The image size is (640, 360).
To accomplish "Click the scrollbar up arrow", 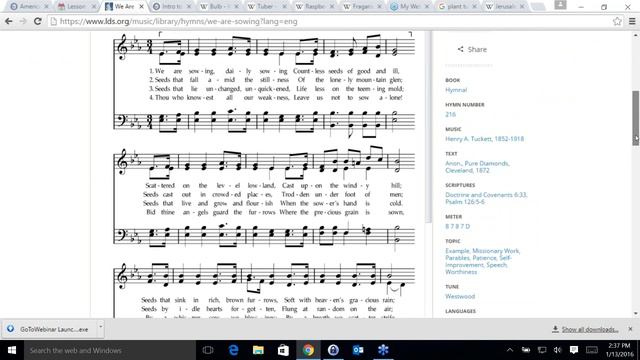I will point(636,36).
